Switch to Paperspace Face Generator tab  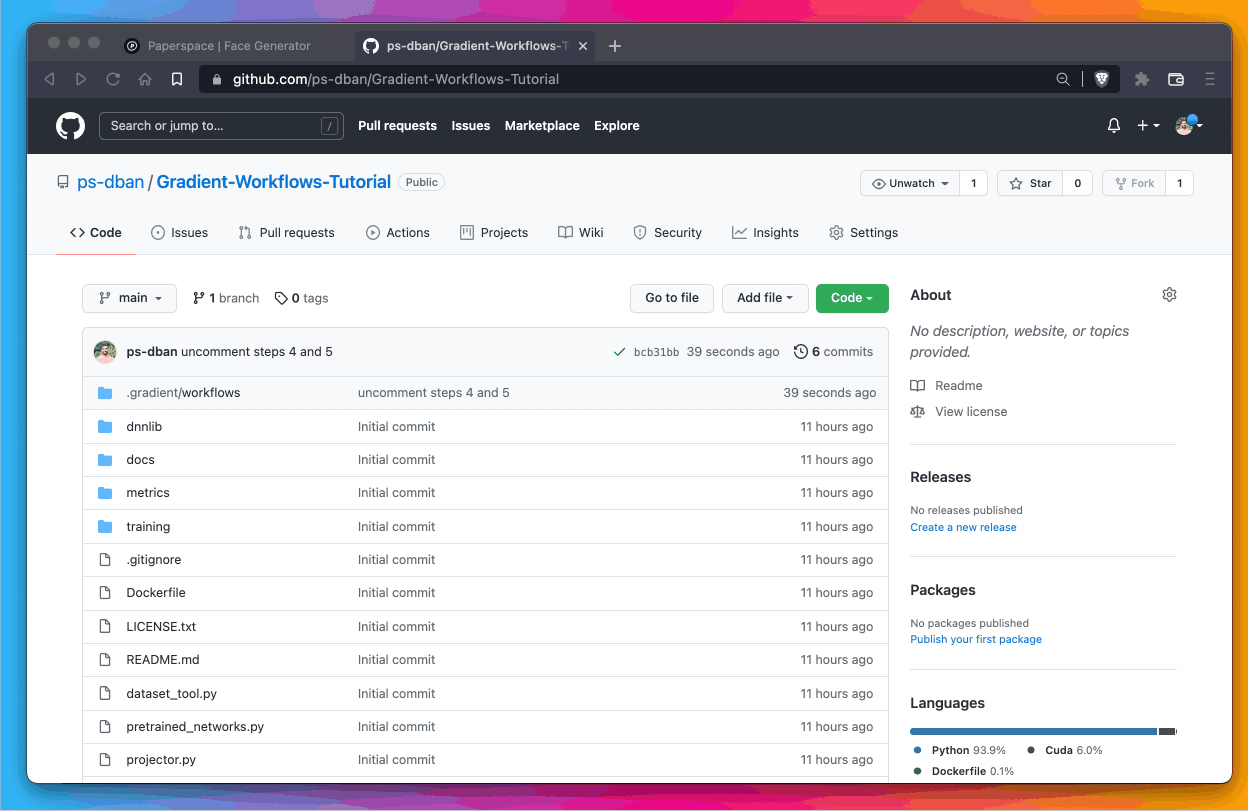coord(229,46)
